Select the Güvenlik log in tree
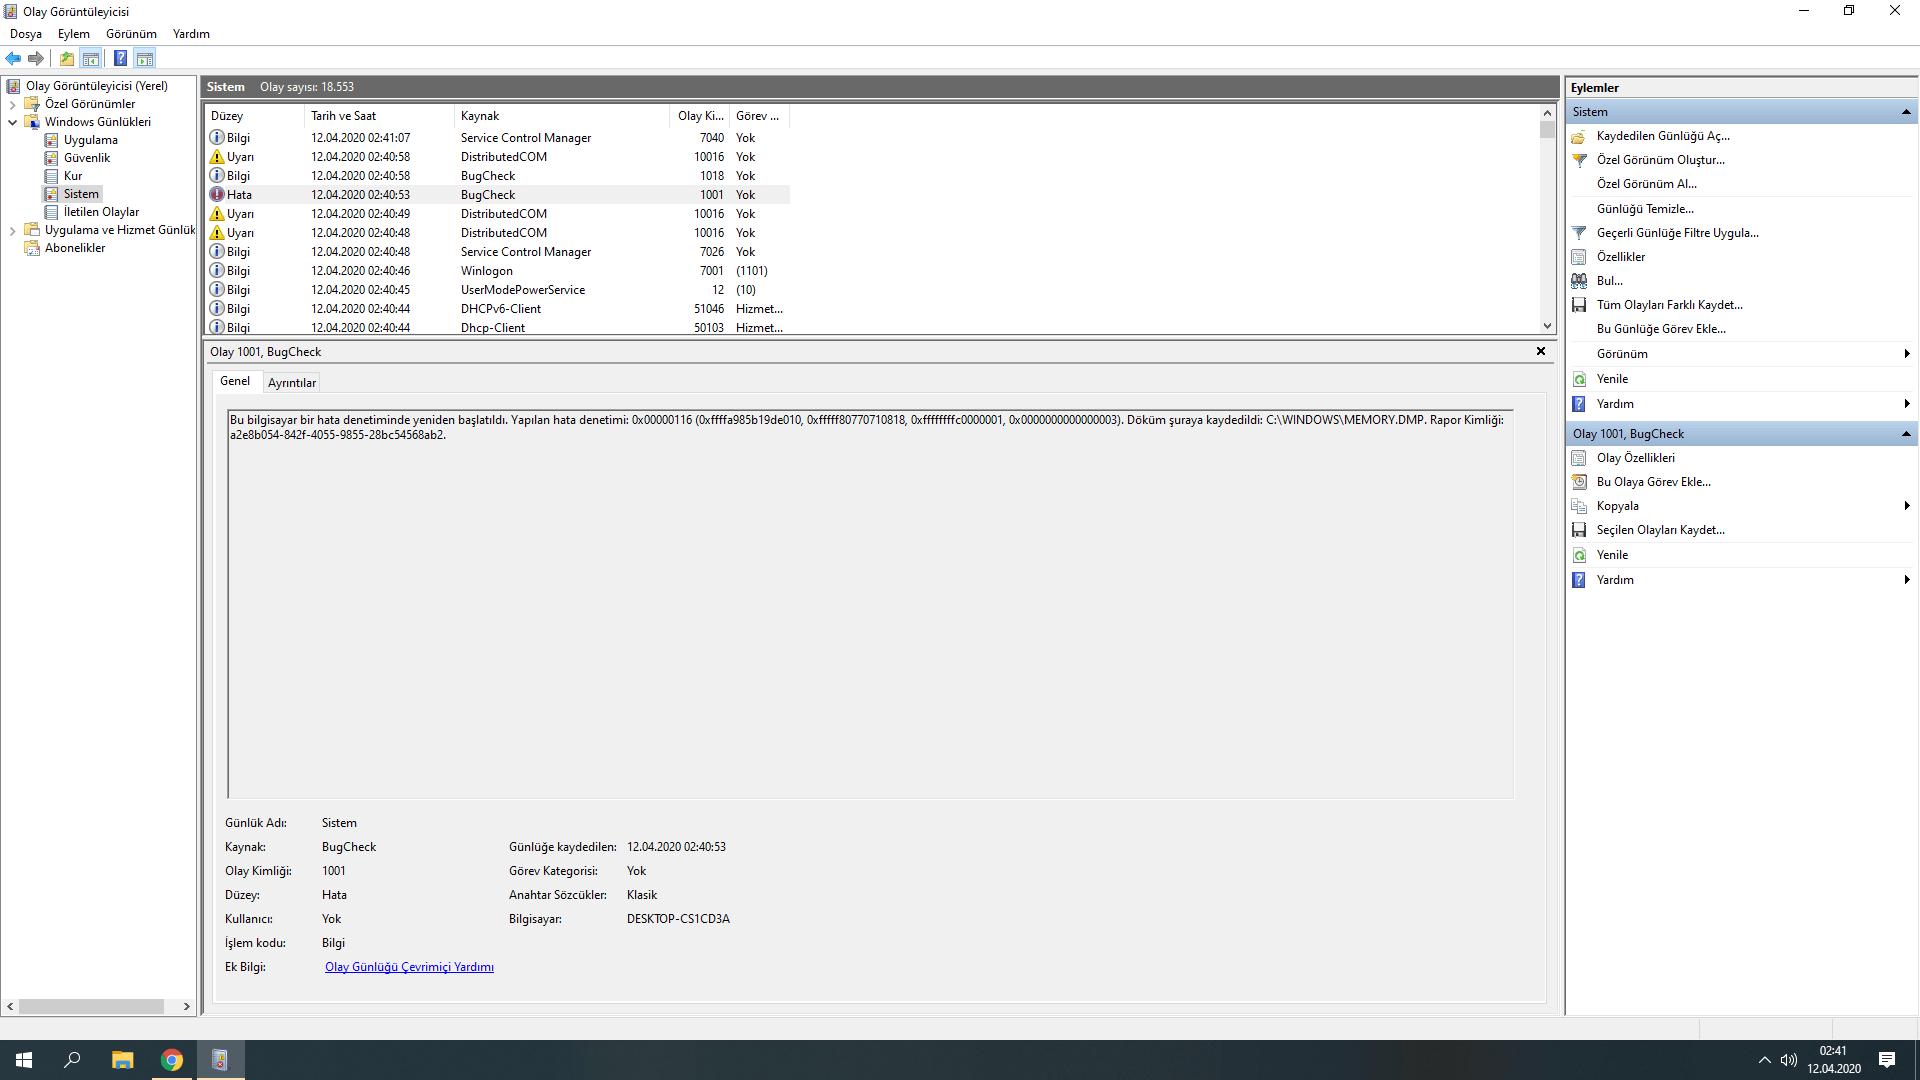 pyautogui.click(x=87, y=158)
